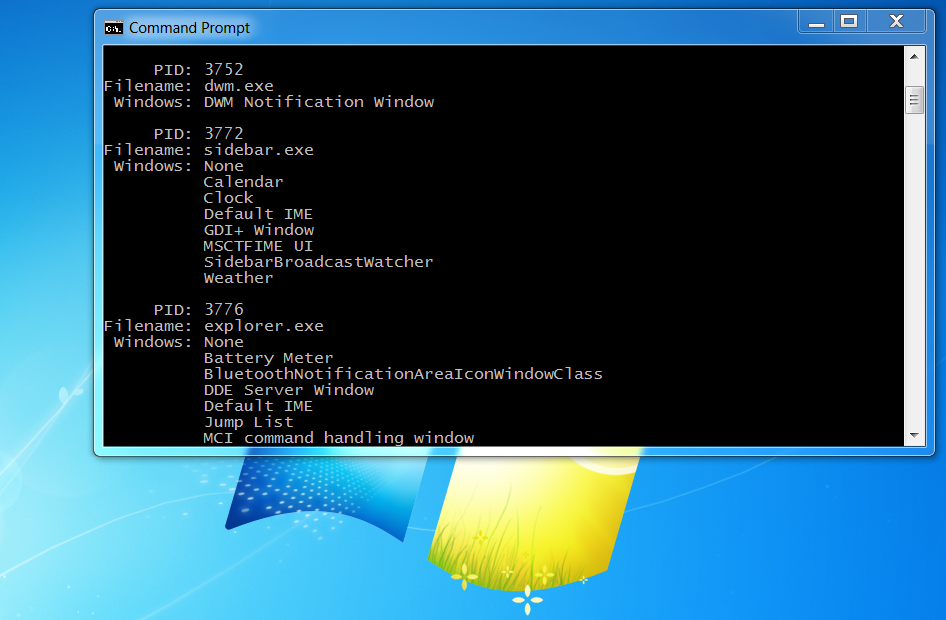Click the scrollbar up arrow
This screenshot has width=946, height=620.
click(x=914, y=57)
